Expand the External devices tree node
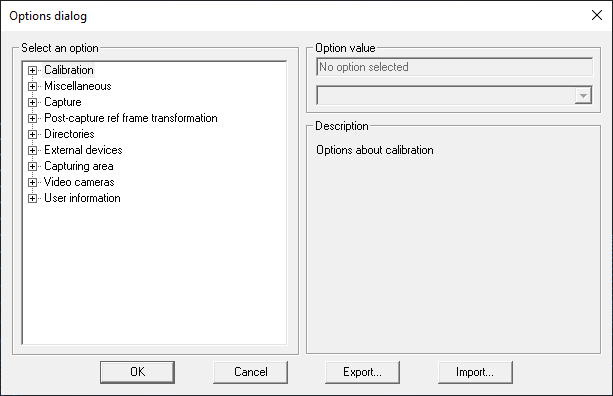 (32, 151)
